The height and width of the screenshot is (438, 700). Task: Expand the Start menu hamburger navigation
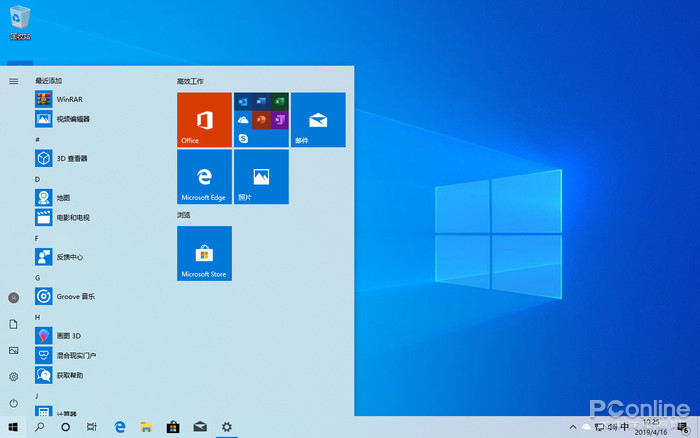(13, 81)
